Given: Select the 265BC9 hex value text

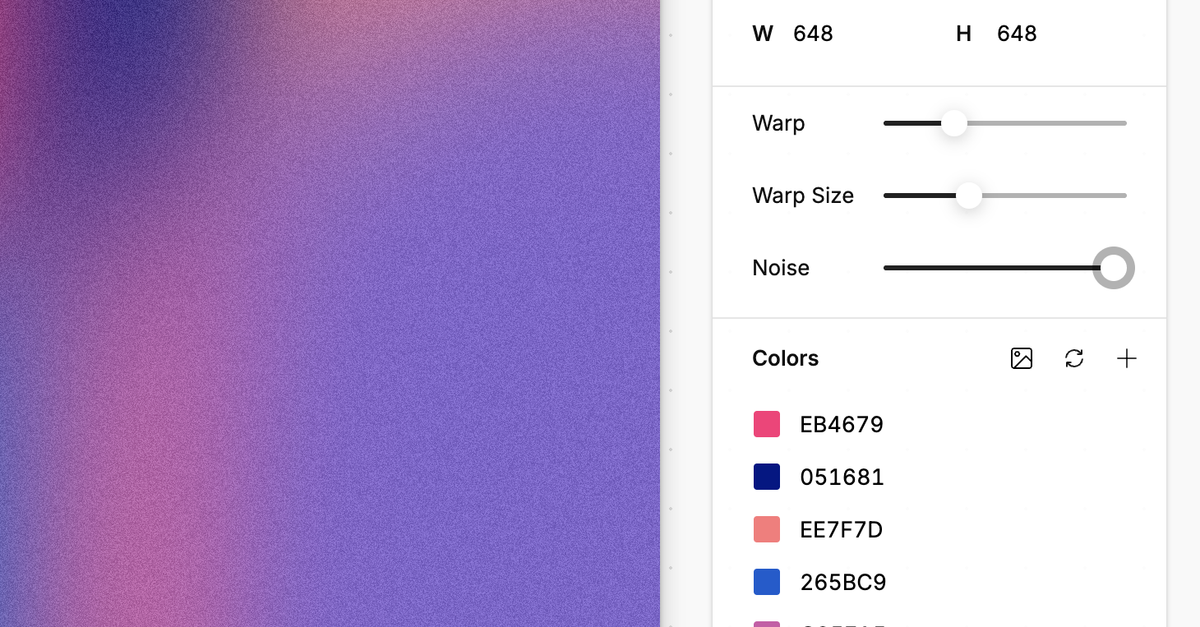Looking at the screenshot, I should 843,582.
